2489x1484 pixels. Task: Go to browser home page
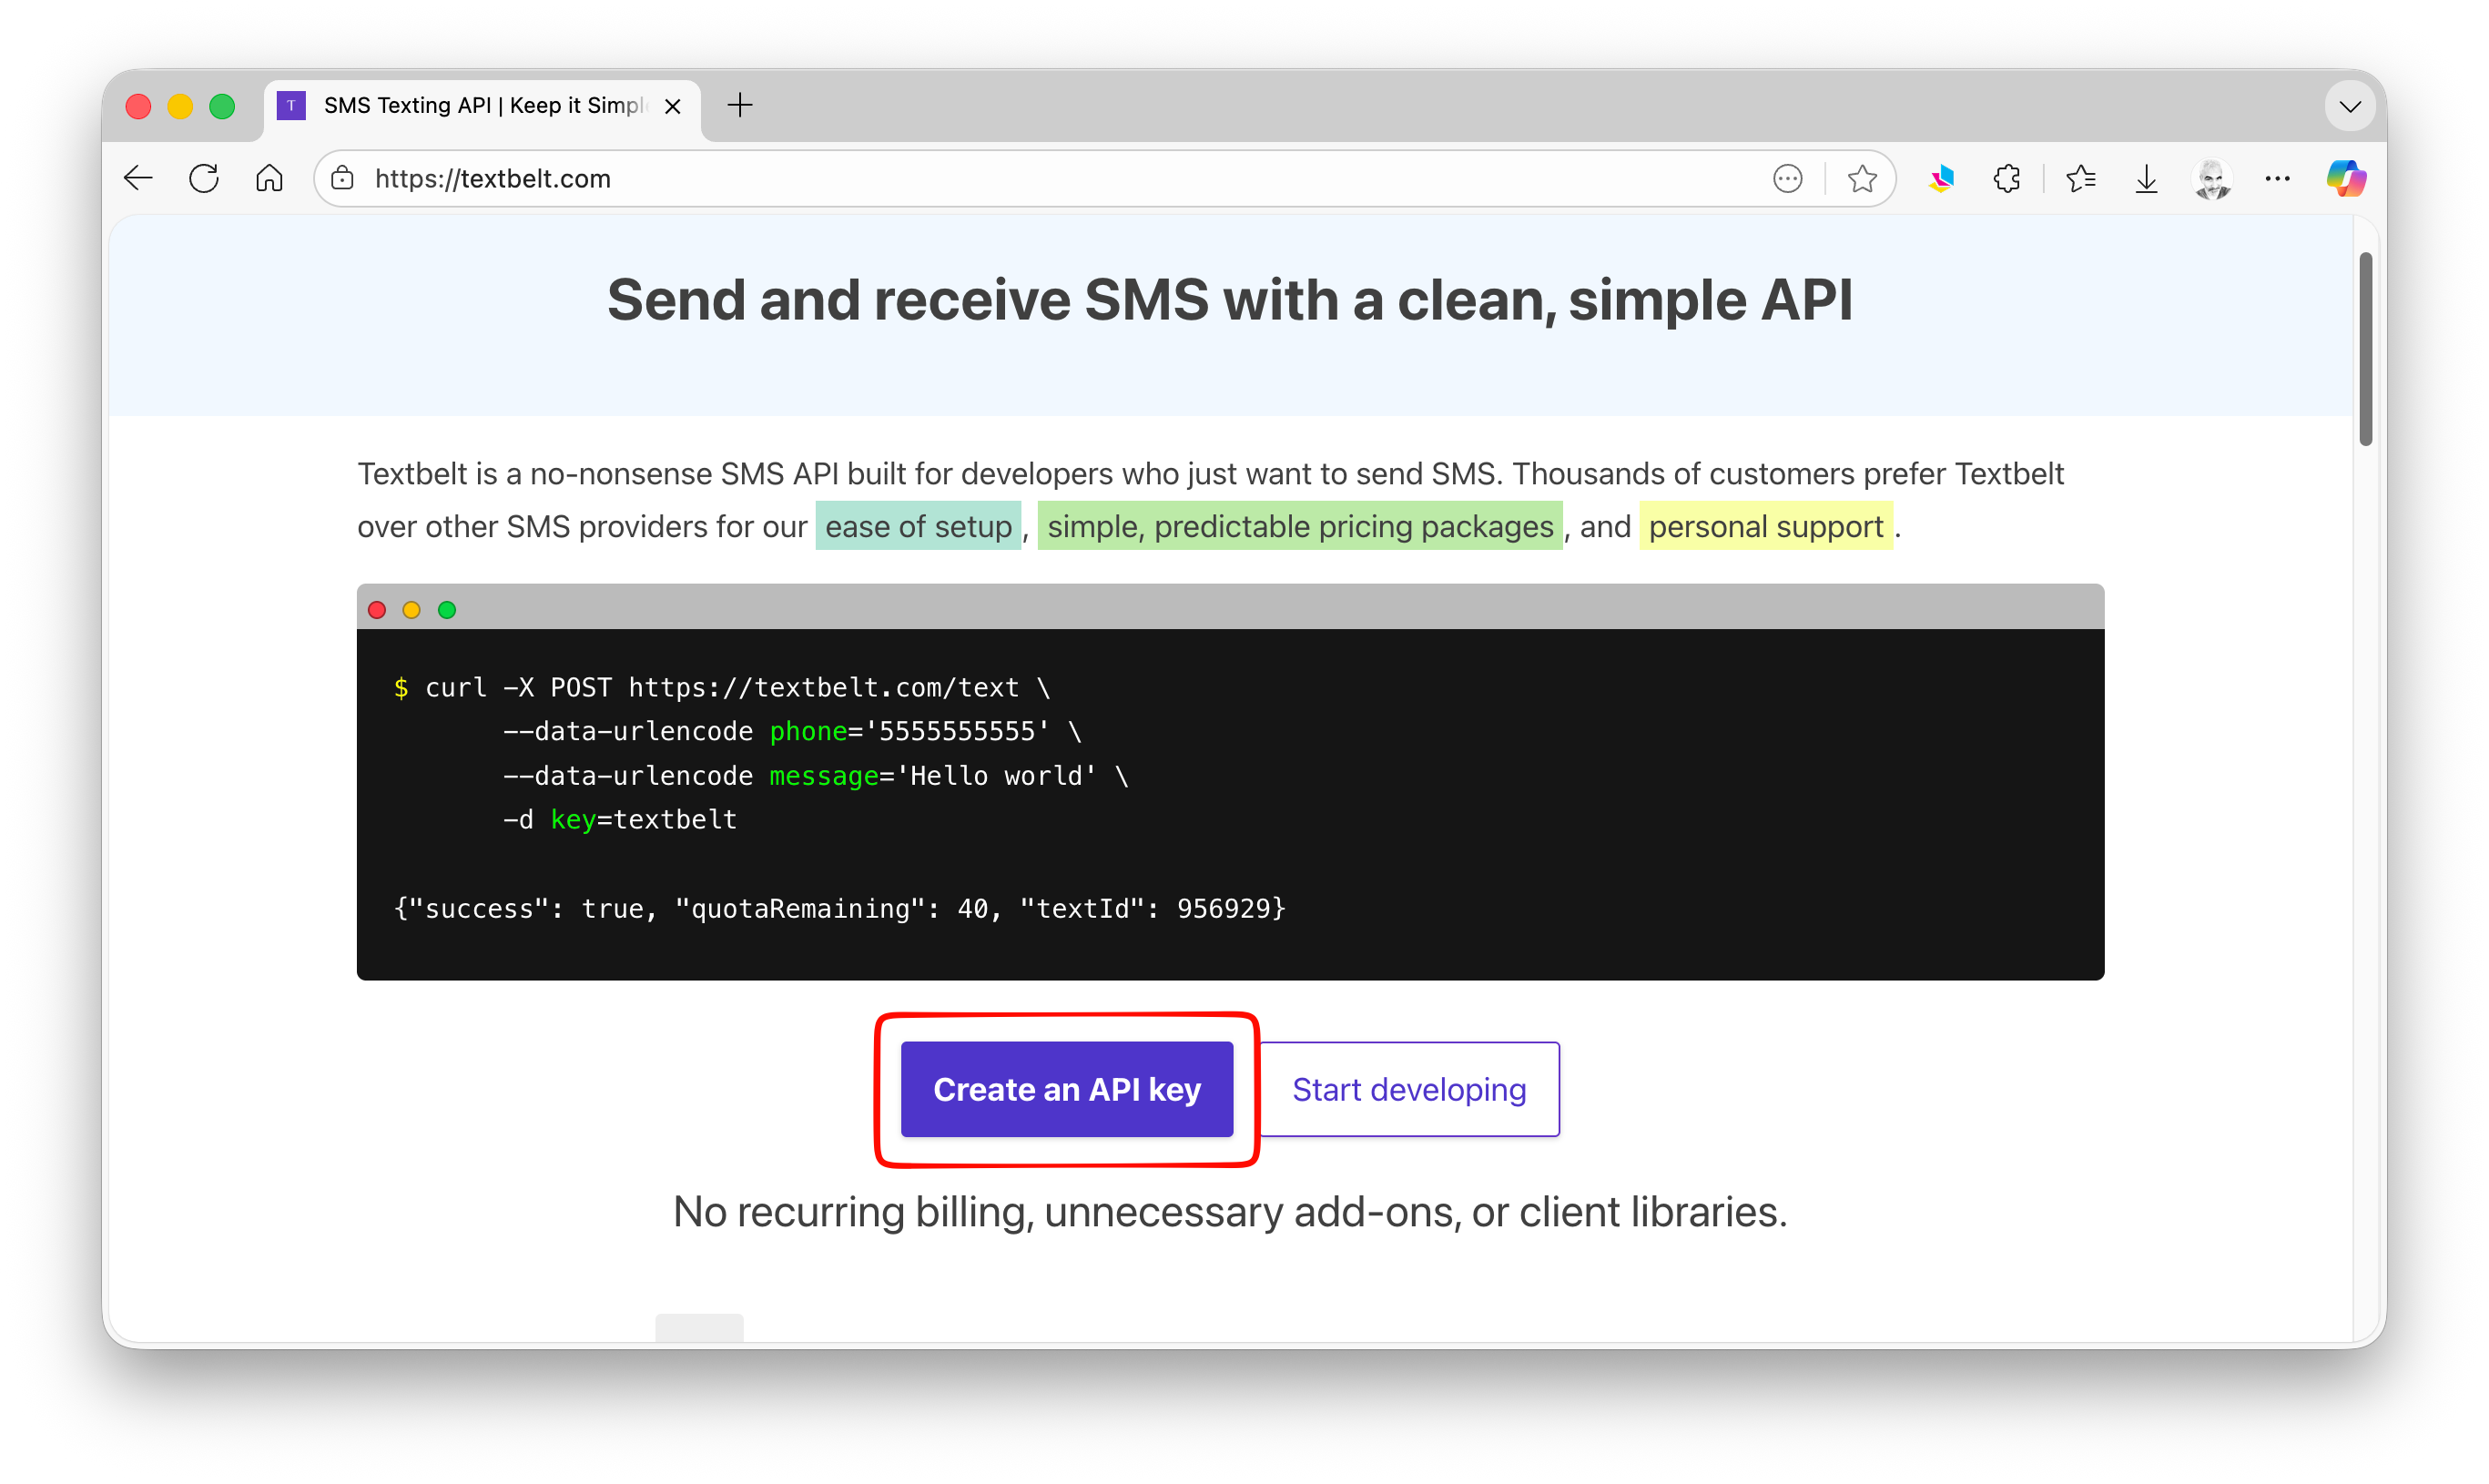point(269,179)
